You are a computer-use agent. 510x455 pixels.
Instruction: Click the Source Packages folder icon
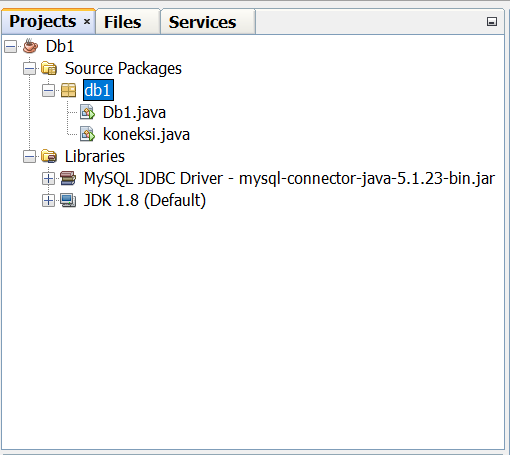49,68
